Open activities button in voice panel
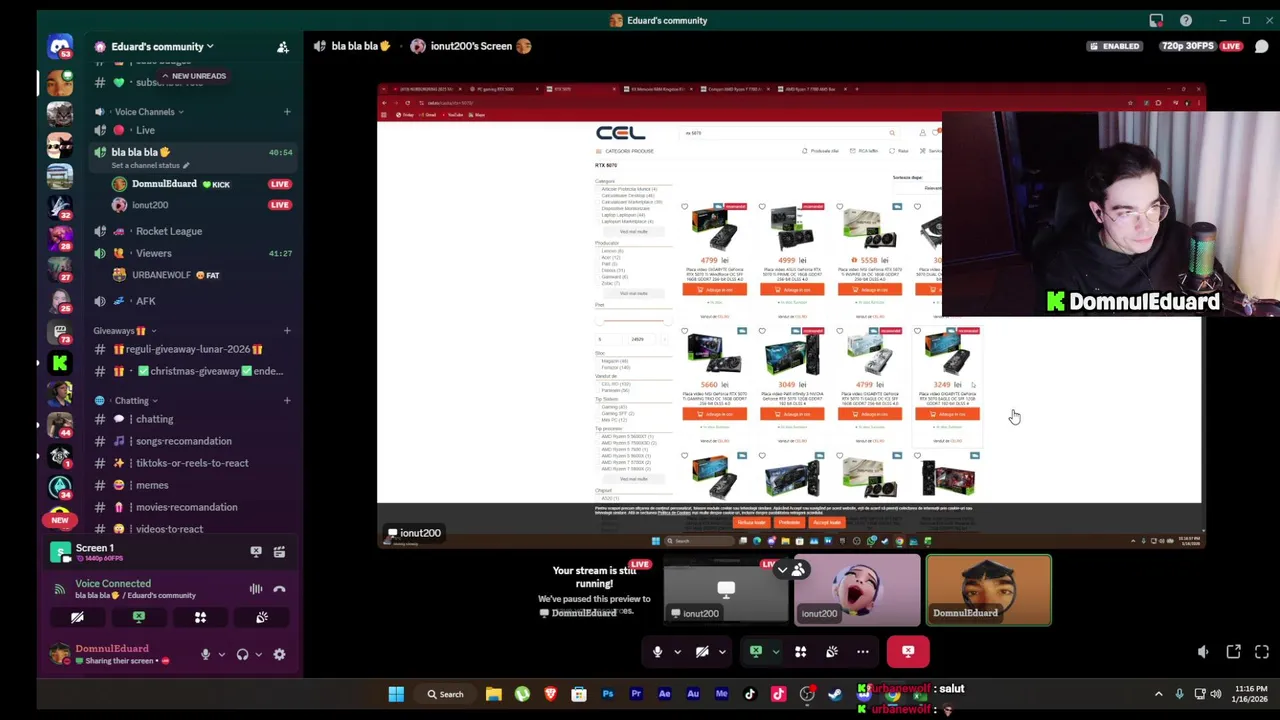 click(200, 617)
